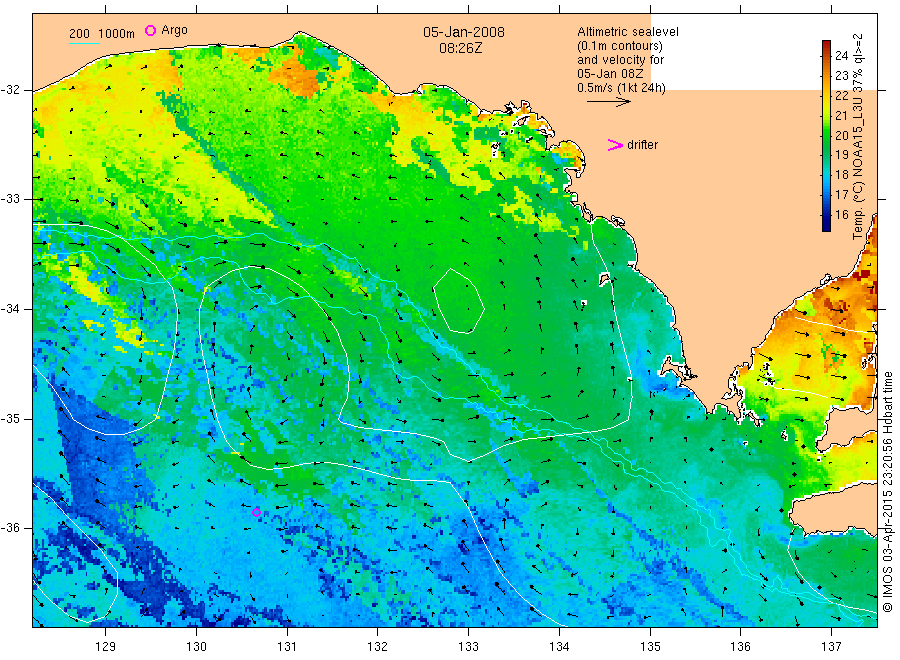Click the small closed sea-level contour near 133E
This screenshot has height=660, width=900.
coord(458,301)
